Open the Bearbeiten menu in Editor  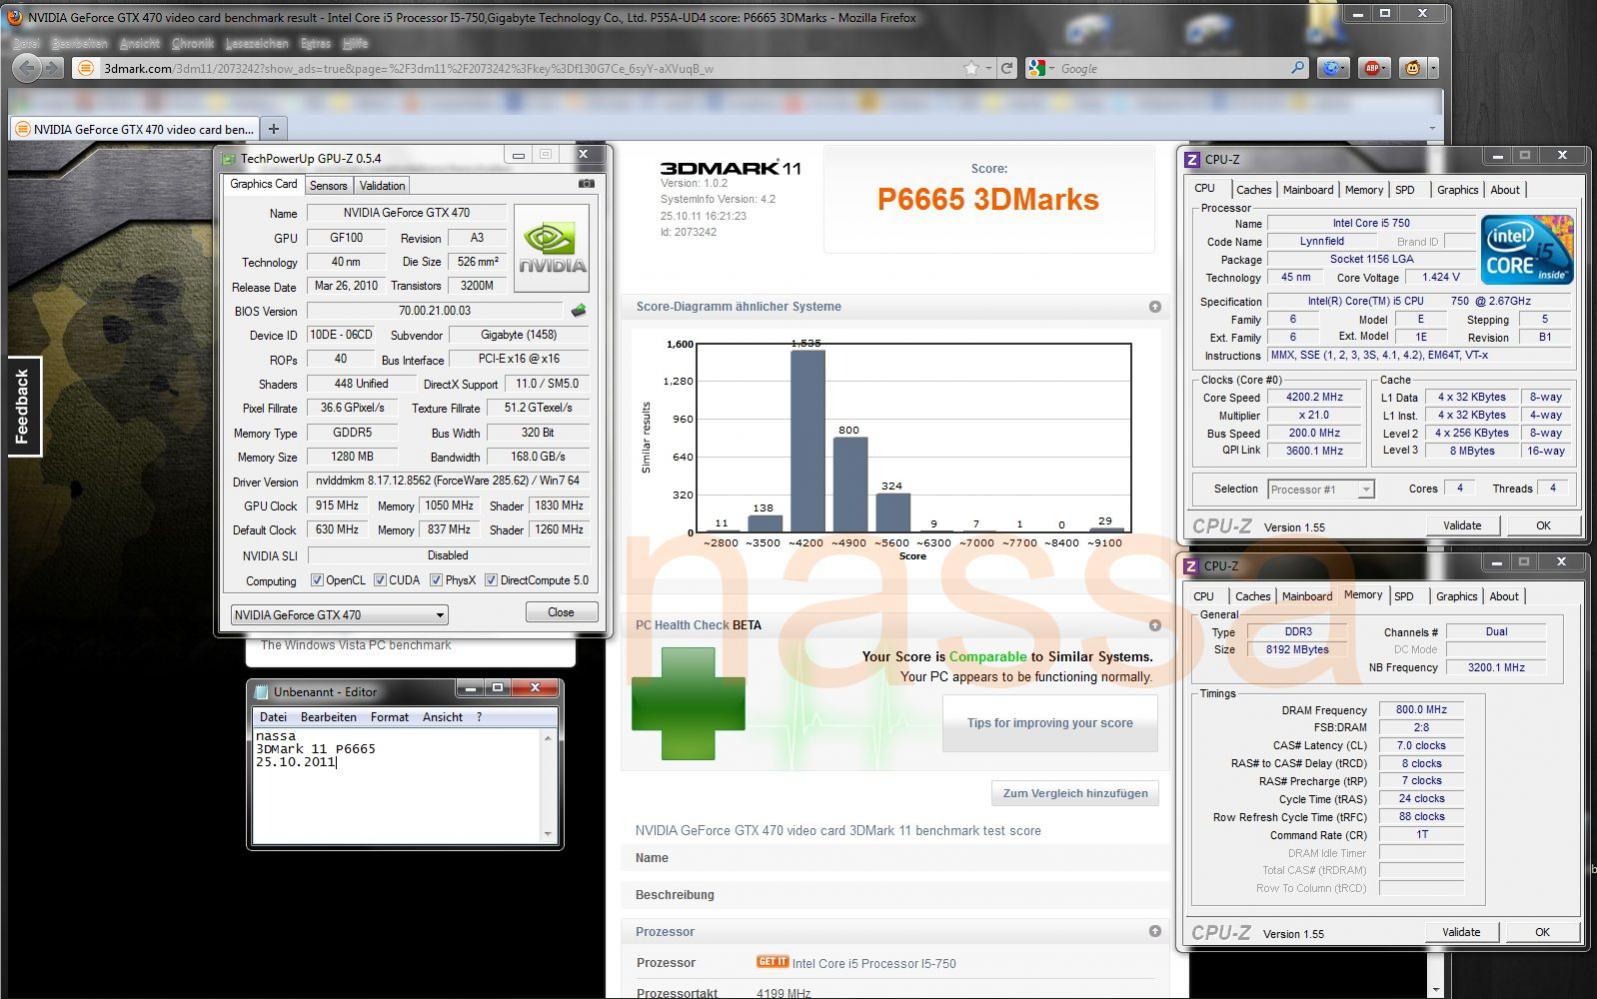tap(328, 717)
